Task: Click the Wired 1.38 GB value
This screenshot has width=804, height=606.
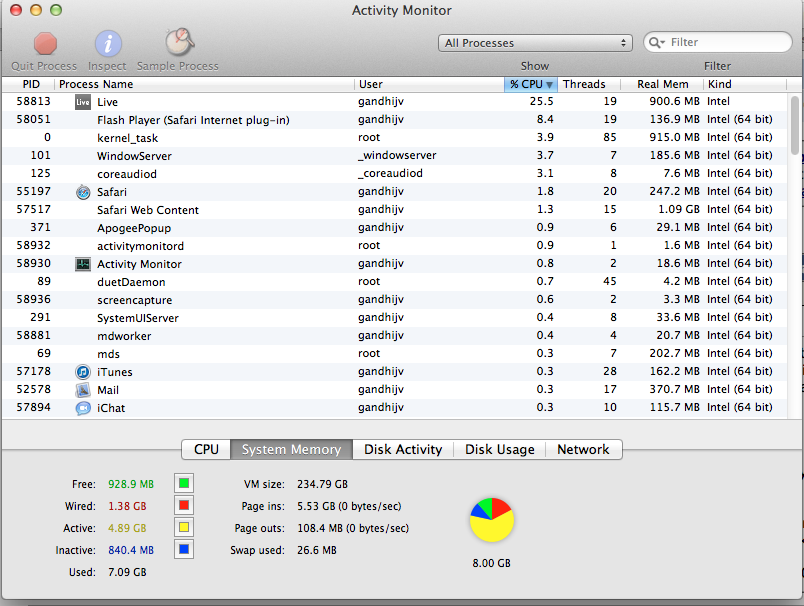Action: (127, 506)
